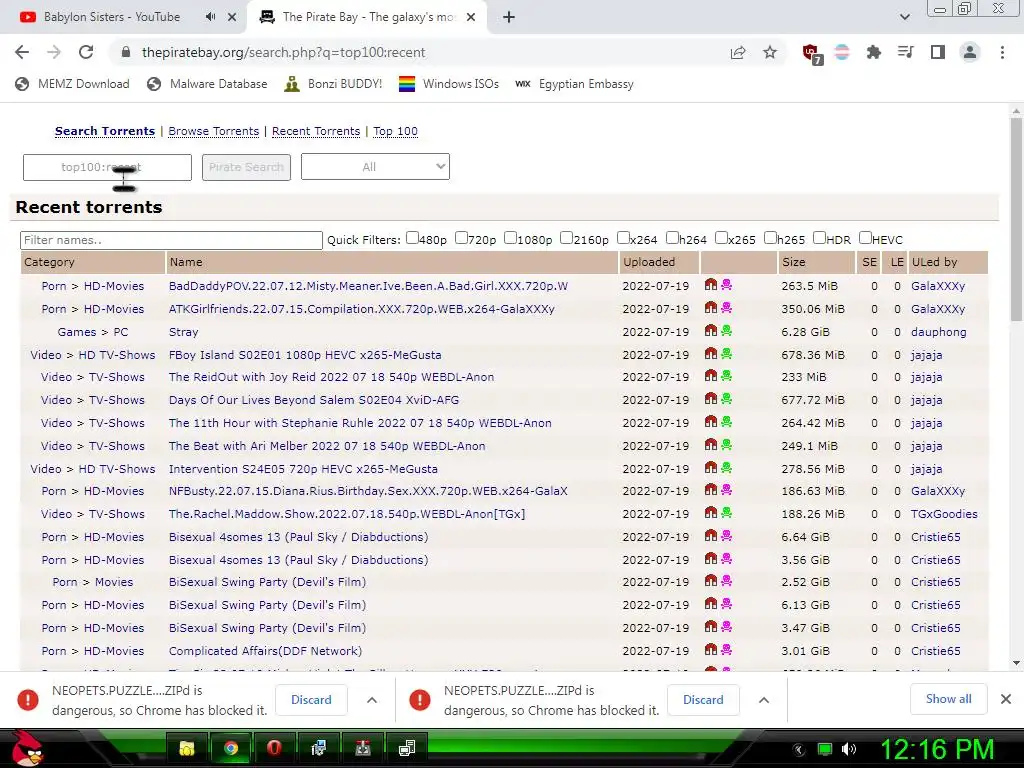Image resolution: width=1024 pixels, height=768 pixels.
Task: Click the share page icon in address bar
Action: click(x=738, y=52)
